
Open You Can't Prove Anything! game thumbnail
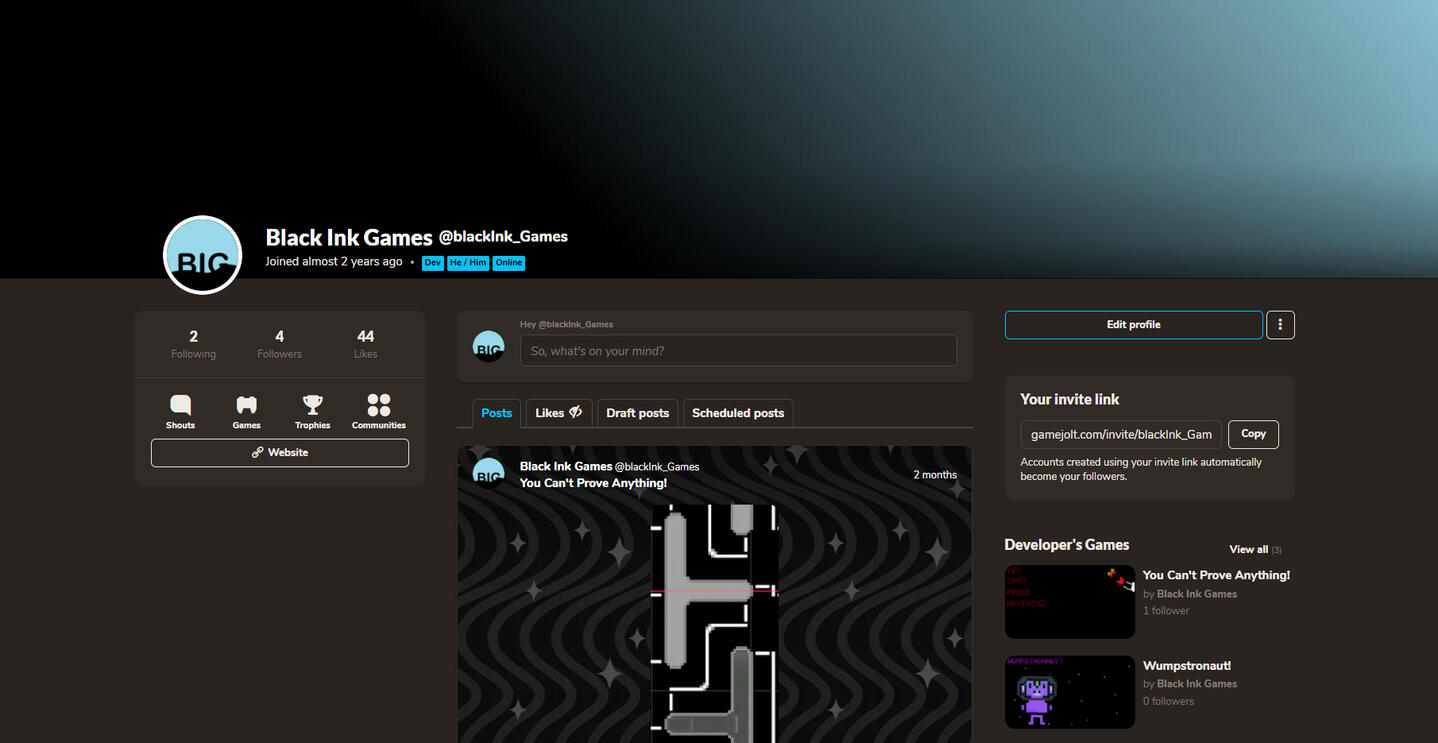[1069, 602]
